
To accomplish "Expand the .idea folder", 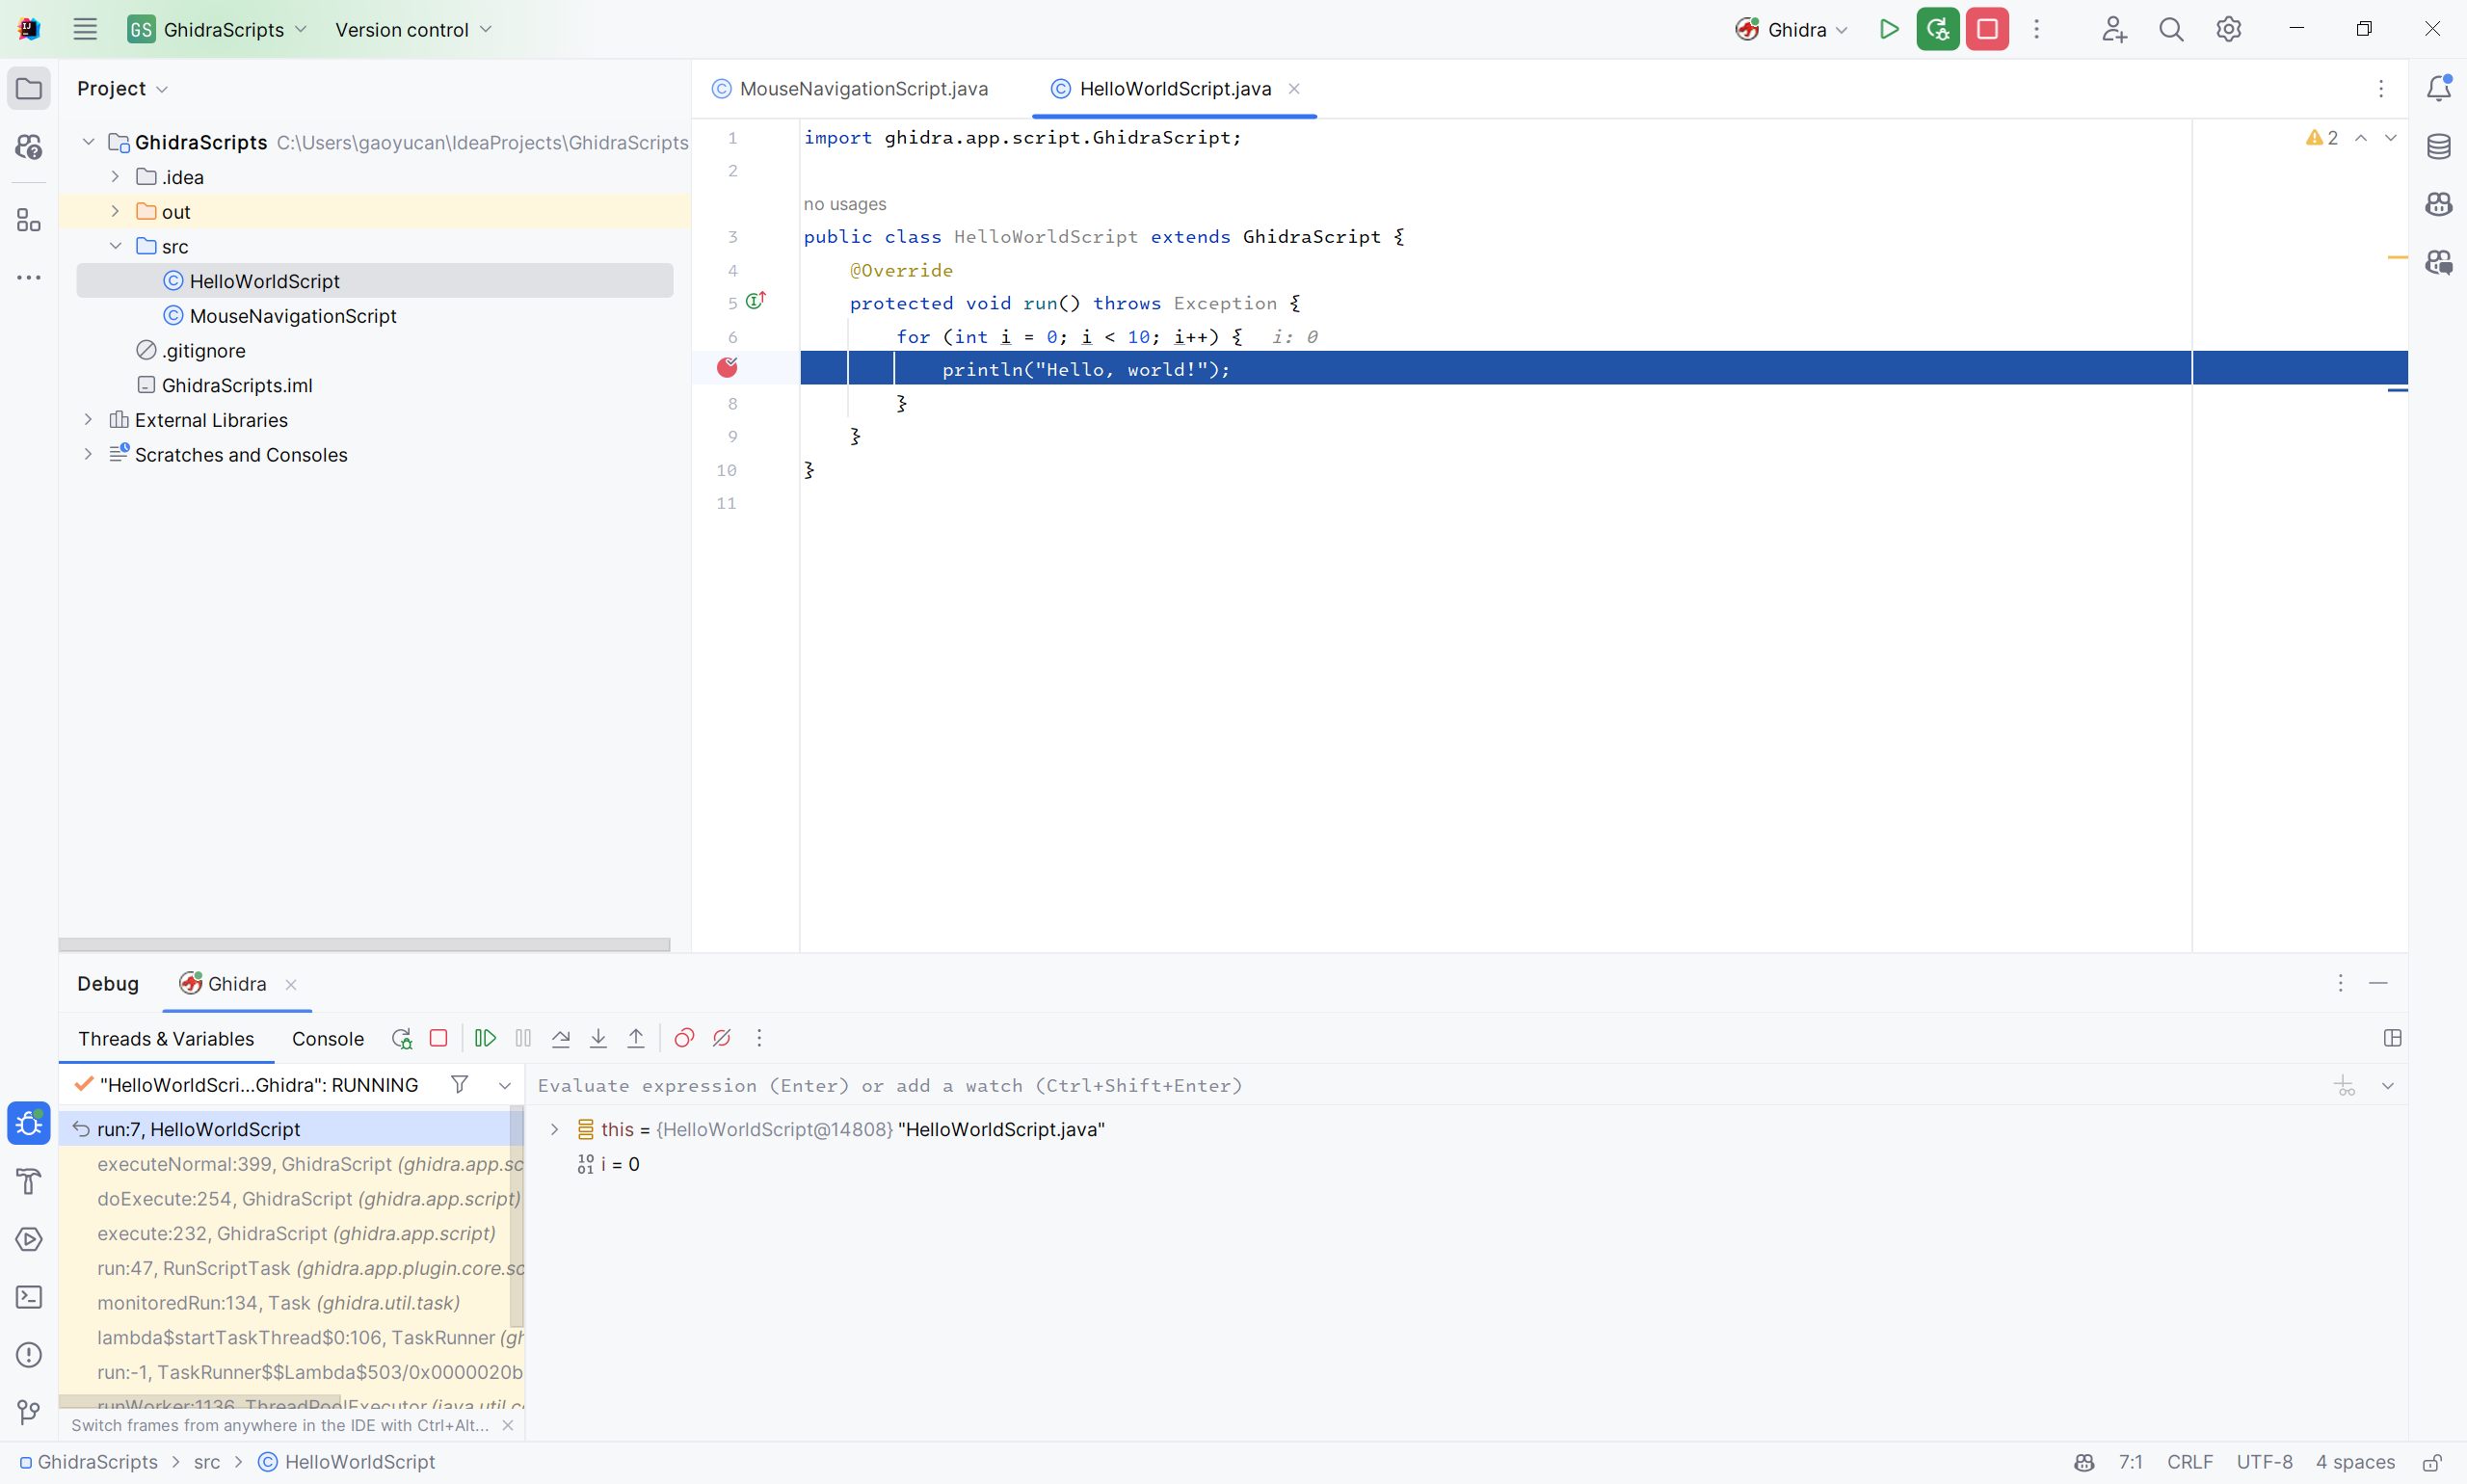I will tap(115, 176).
